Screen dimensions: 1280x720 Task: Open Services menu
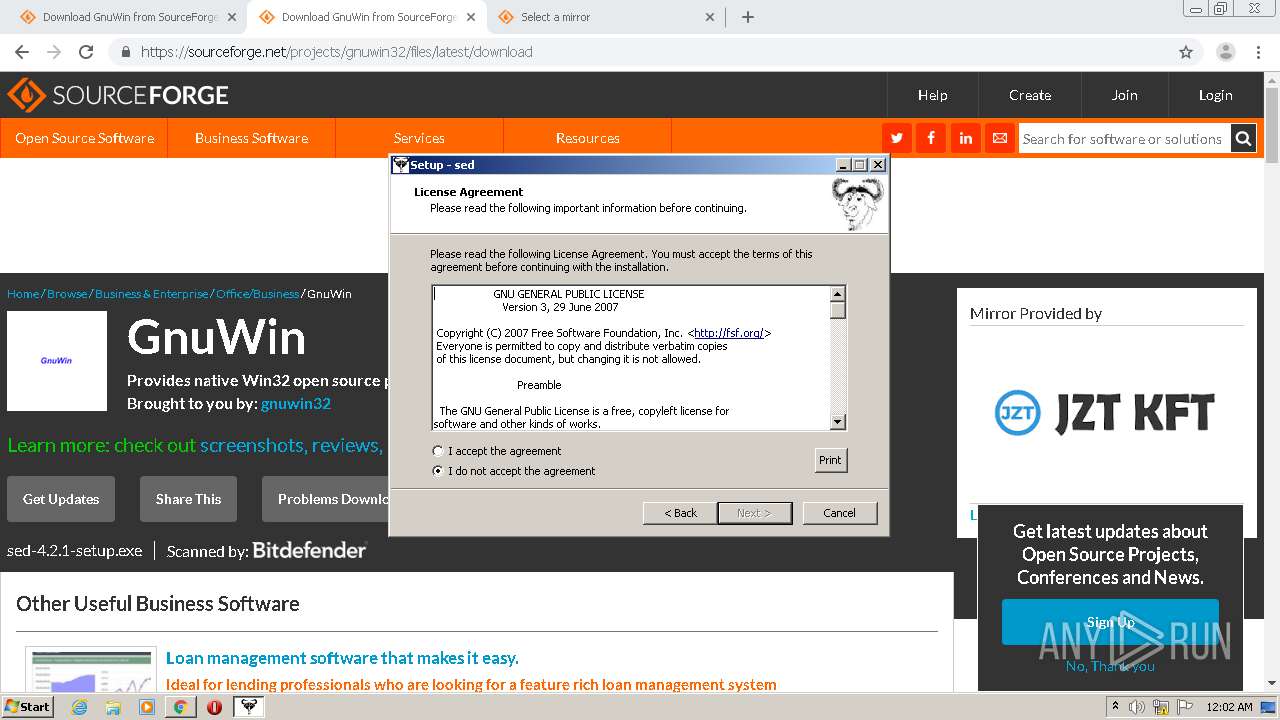419,138
